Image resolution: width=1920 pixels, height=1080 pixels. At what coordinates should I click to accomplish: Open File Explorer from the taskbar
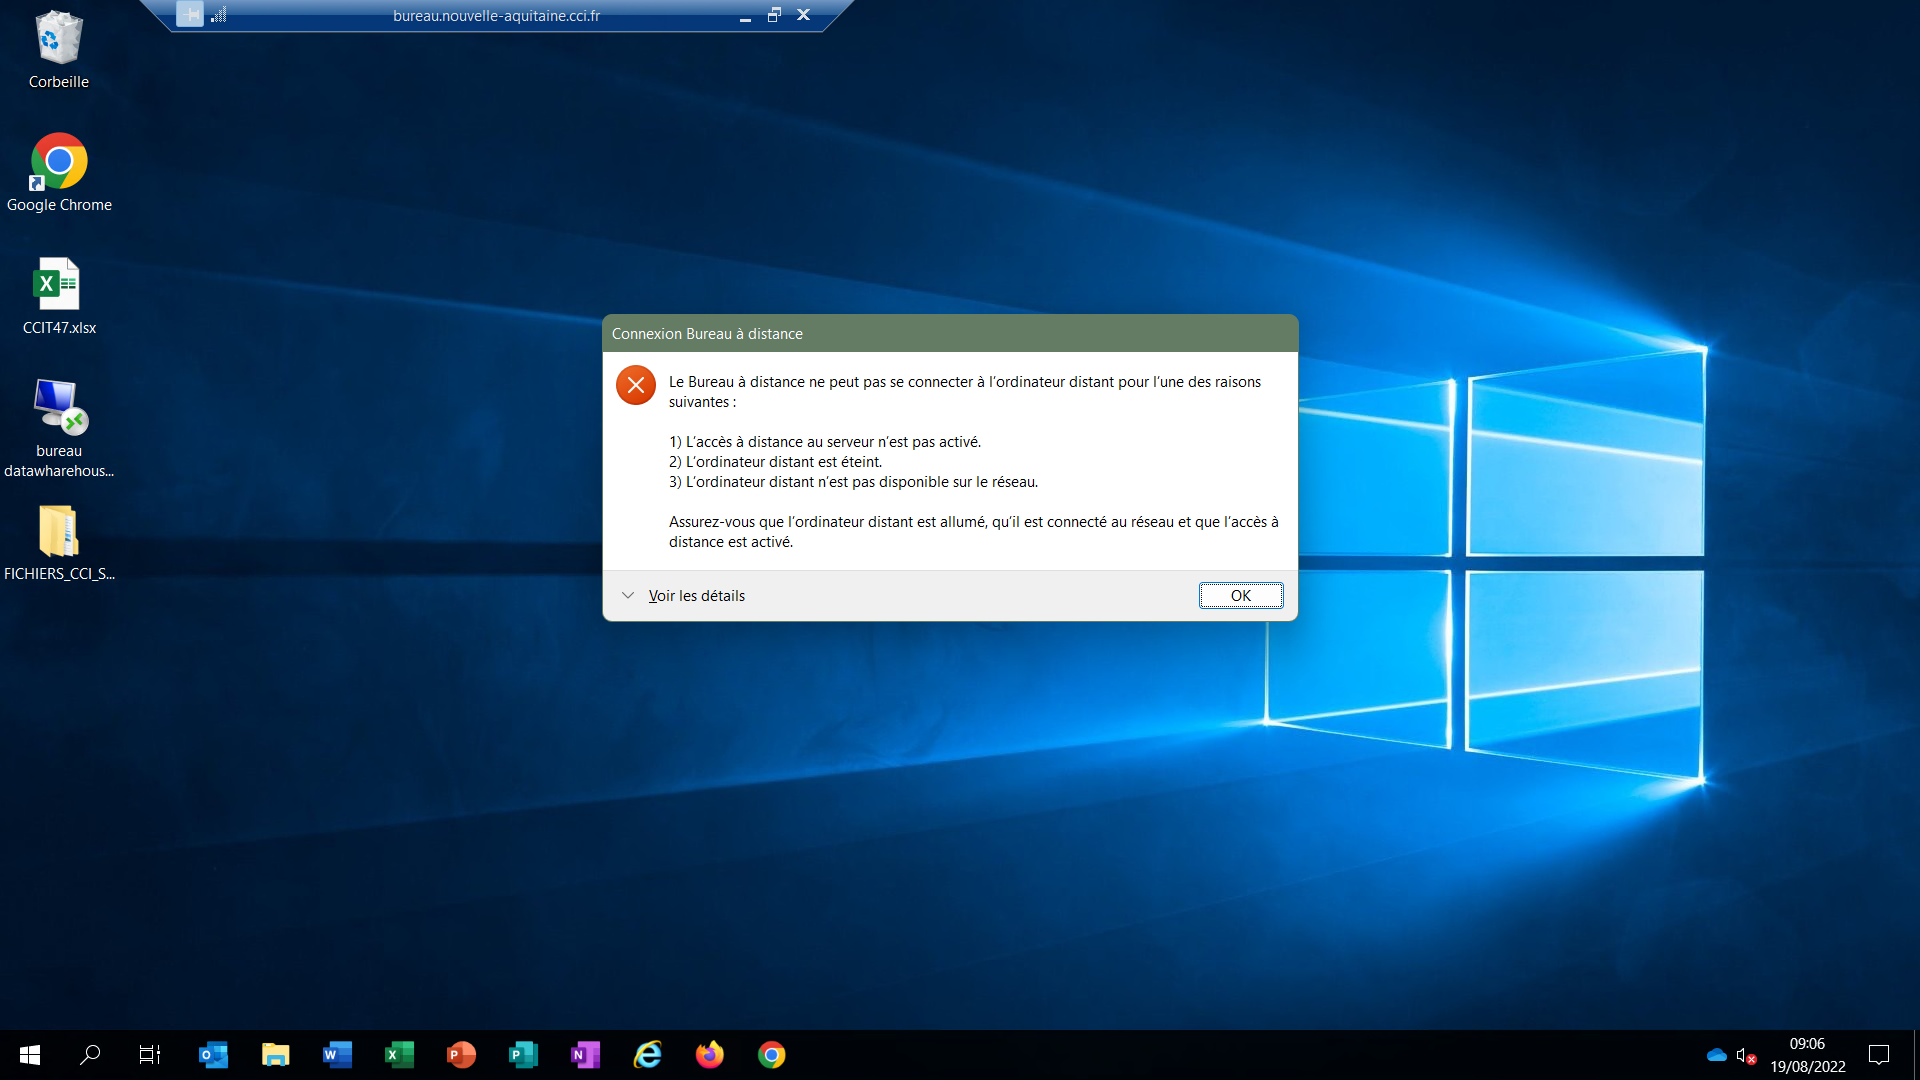(x=275, y=1055)
